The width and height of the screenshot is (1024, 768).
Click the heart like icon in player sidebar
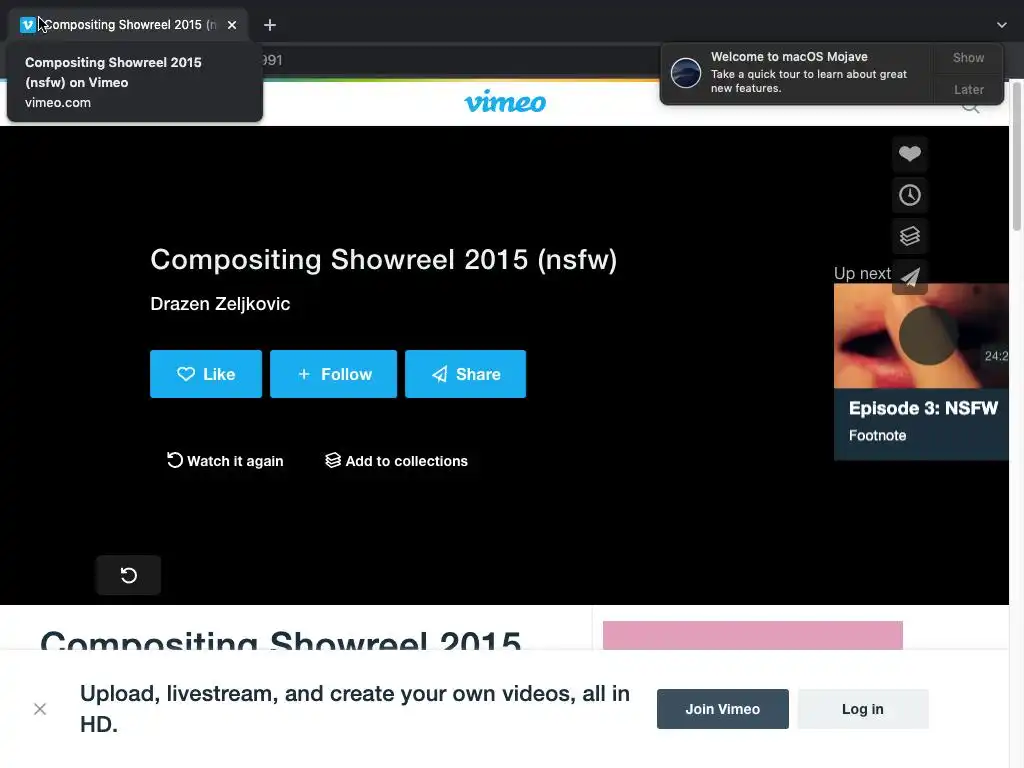910,154
